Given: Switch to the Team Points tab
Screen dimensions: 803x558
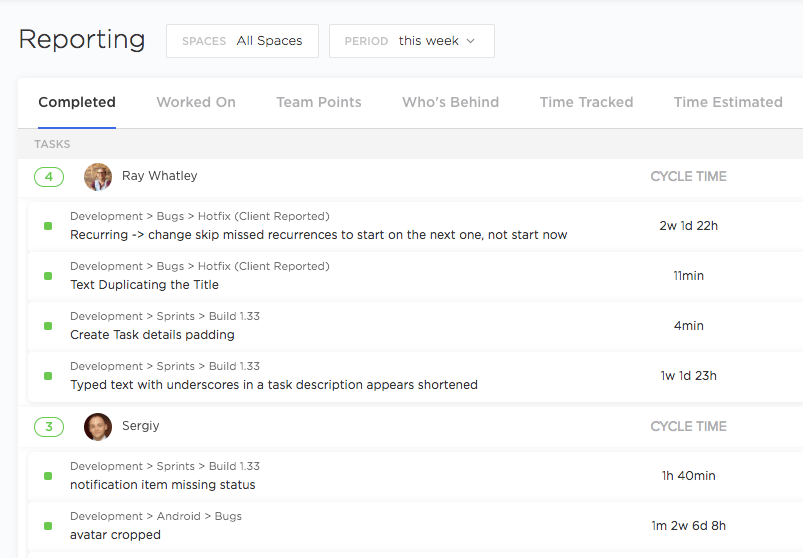Looking at the screenshot, I should (x=319, y=102).
